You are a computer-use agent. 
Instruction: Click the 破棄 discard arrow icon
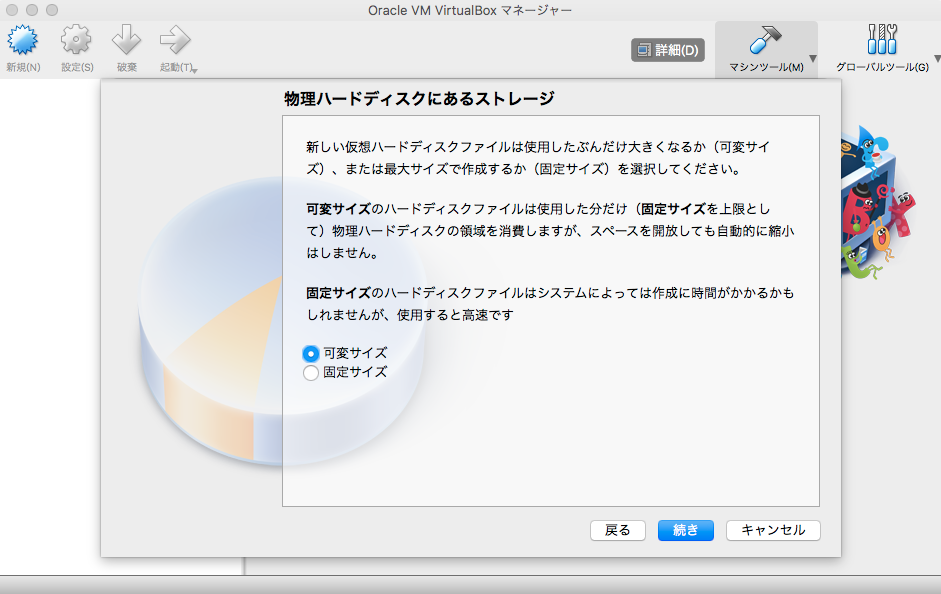click(x=124, y=40)
